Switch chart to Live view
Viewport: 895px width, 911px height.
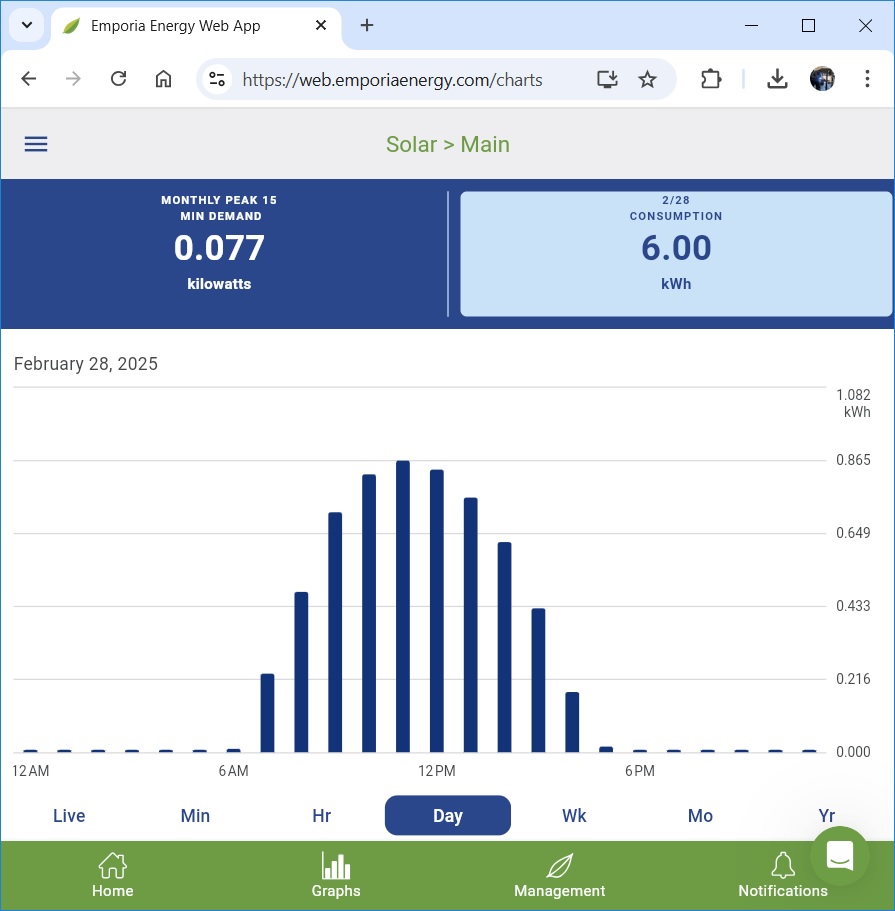pyautogui.click(x=69, y=816)
